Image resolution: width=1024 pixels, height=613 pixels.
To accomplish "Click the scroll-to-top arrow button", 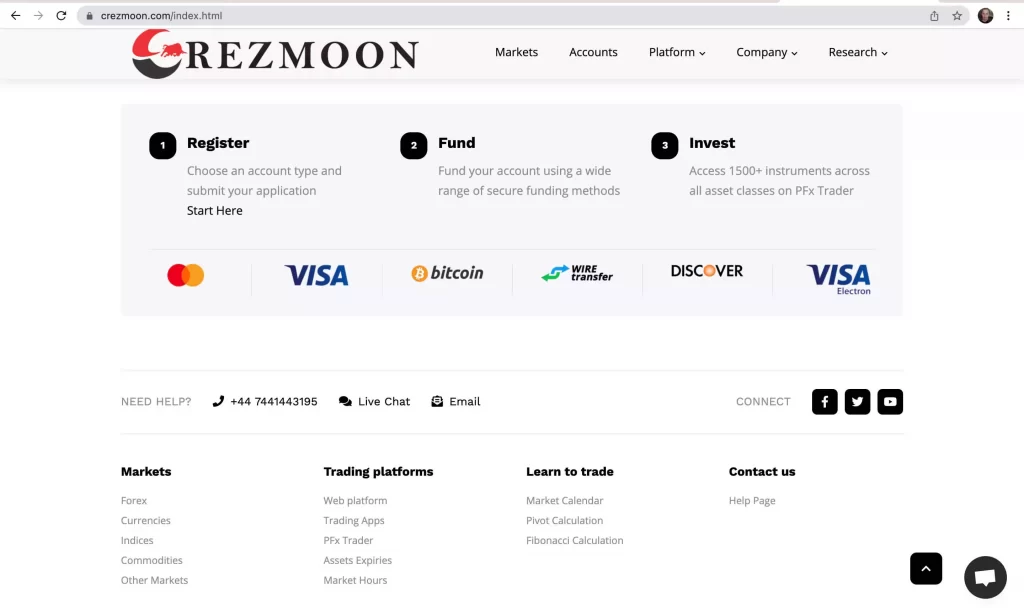I will coord(926,567).
